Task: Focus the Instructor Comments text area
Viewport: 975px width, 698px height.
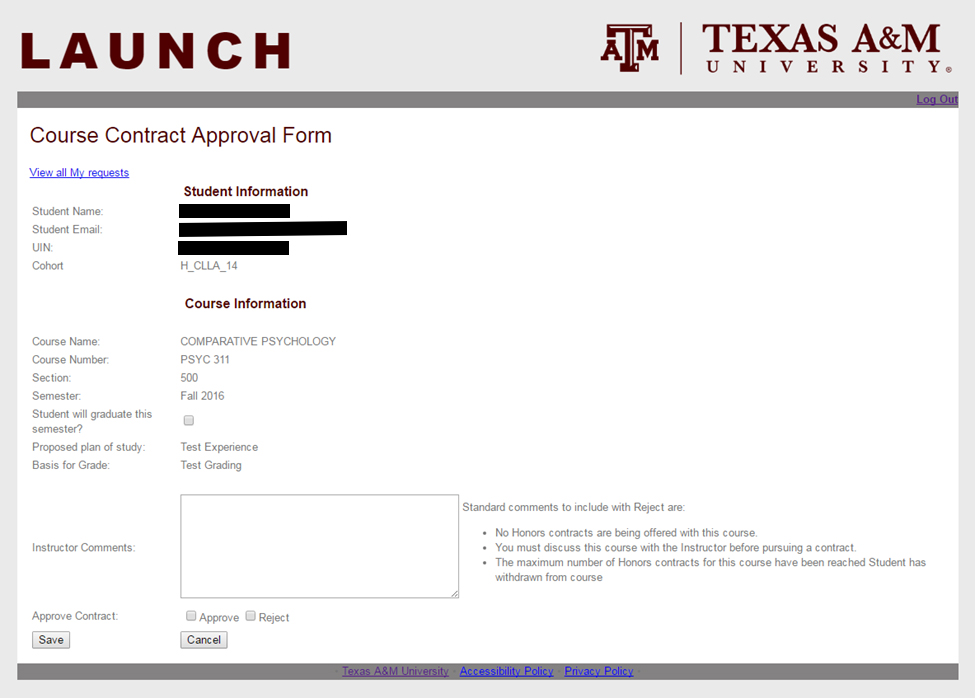Action: tap(320, 546)
